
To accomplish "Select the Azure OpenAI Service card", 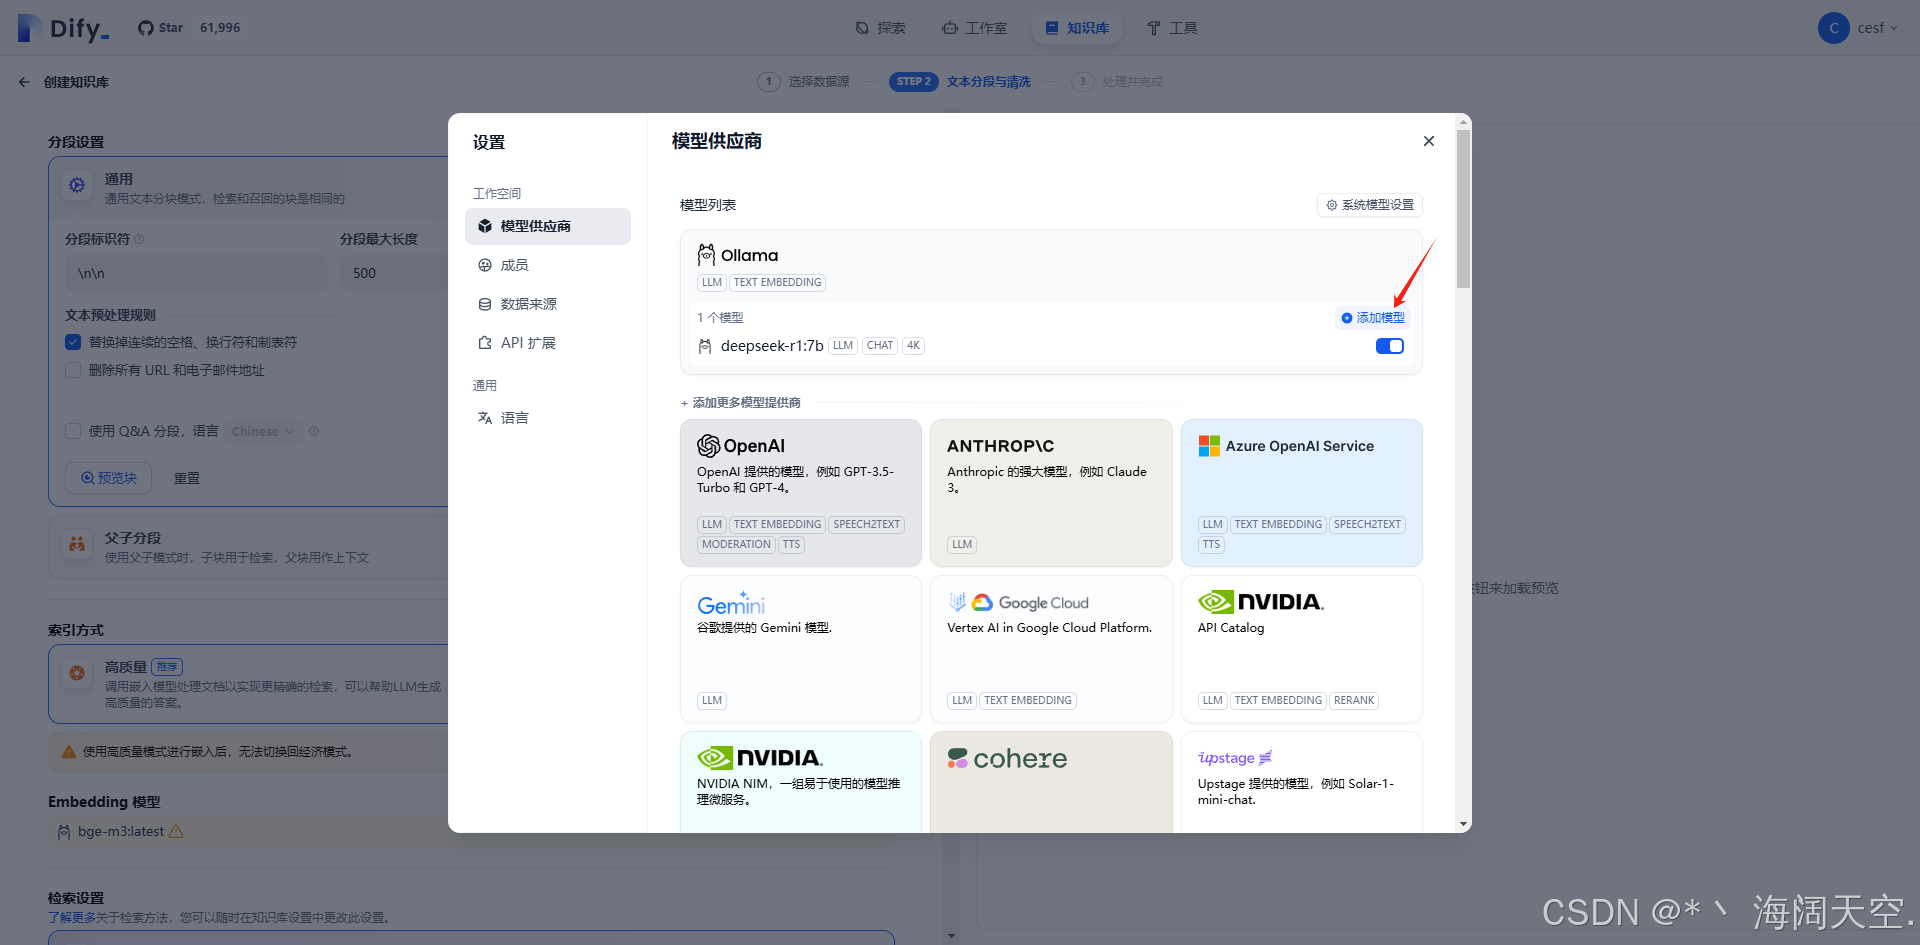I will (1302, 493).
